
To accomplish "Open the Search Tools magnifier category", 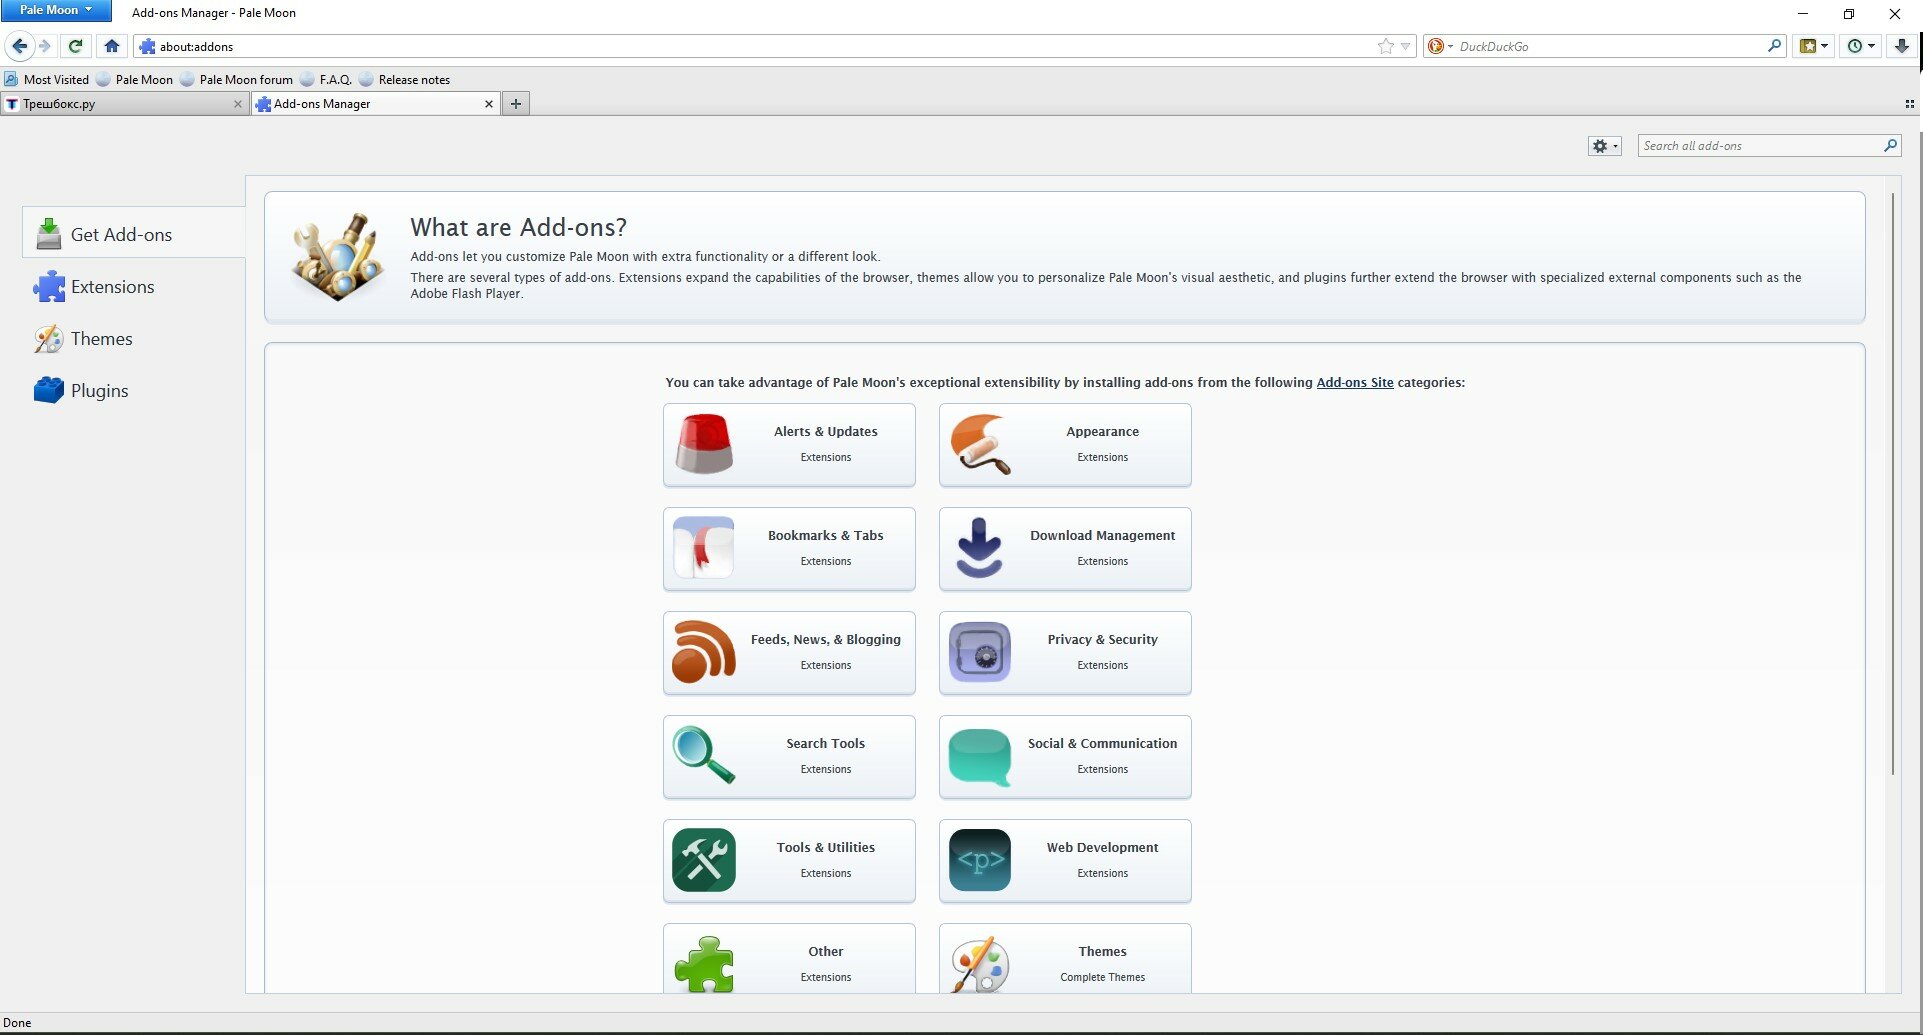I will [x=789, y=757].
